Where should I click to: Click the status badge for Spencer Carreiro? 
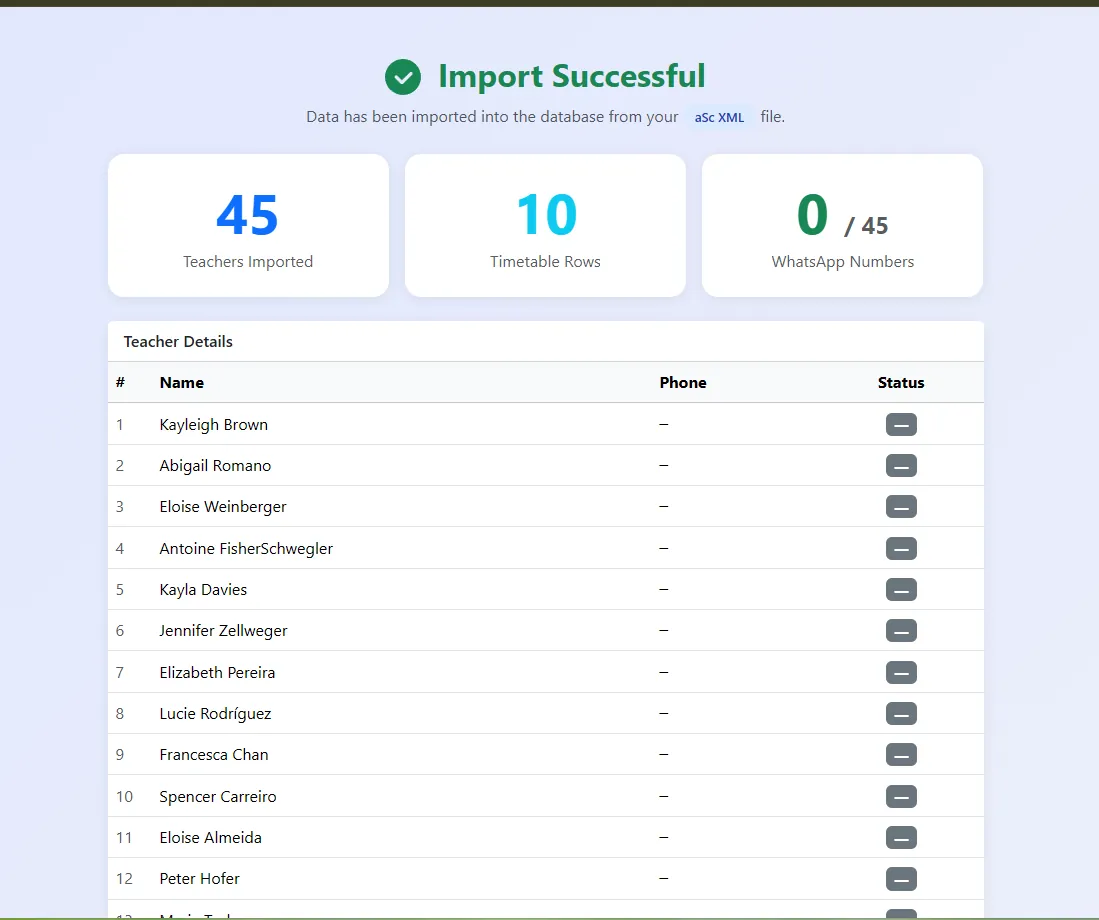point(901,797)
